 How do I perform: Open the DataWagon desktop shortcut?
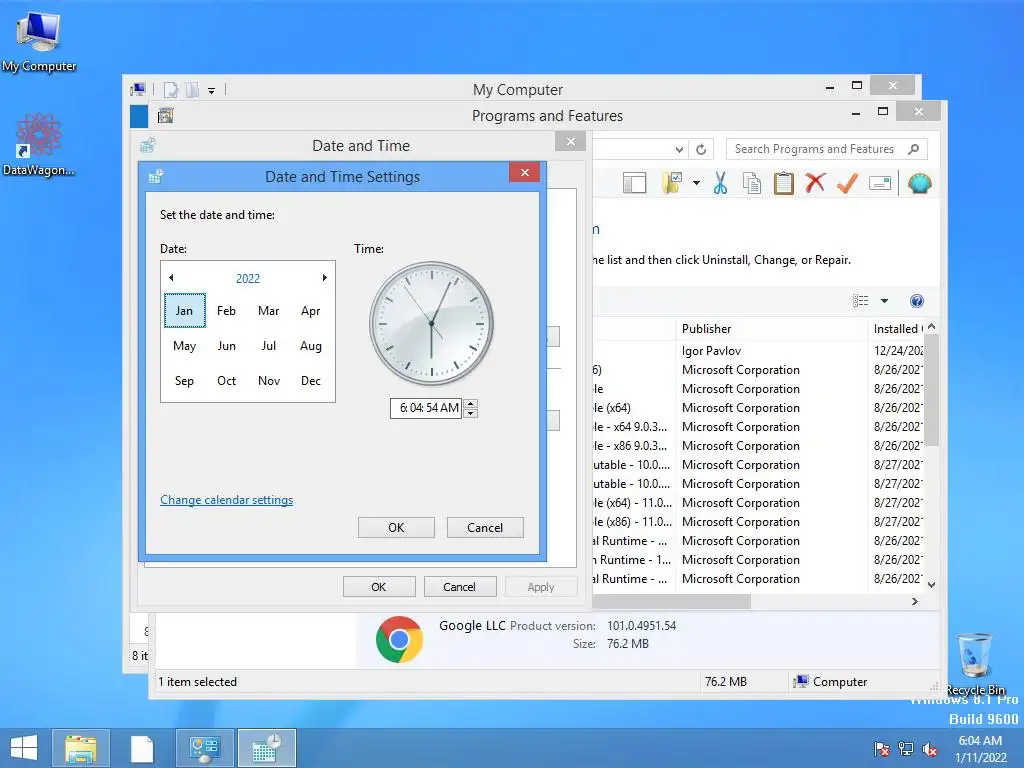[39, 144]
